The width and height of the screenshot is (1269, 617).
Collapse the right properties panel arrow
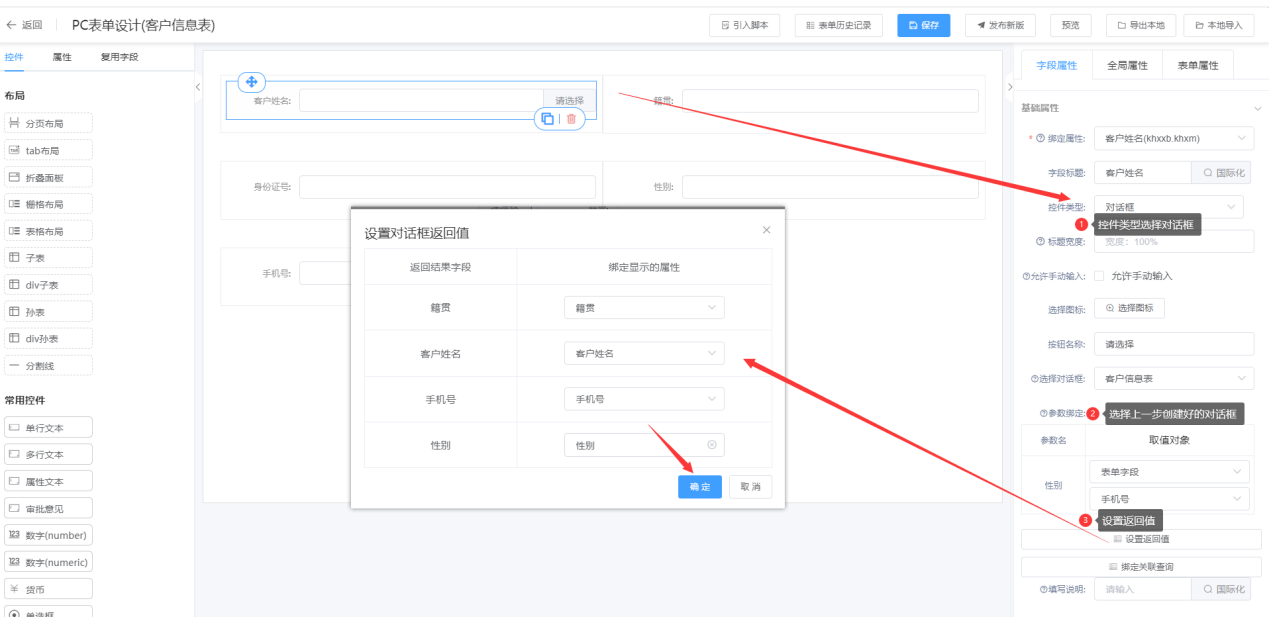click(1008, 87)
